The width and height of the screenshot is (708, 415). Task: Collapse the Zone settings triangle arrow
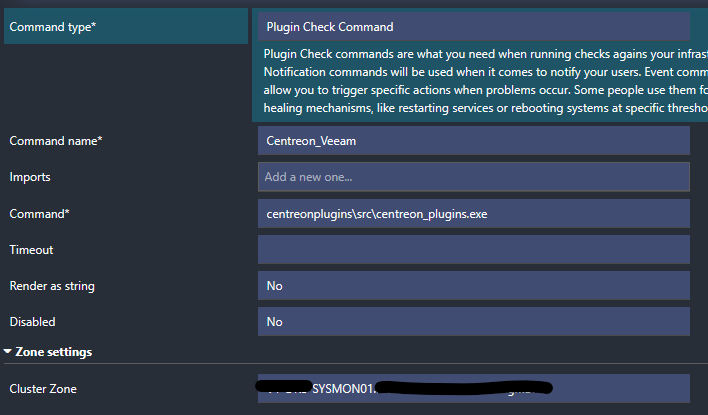[8, 352]
